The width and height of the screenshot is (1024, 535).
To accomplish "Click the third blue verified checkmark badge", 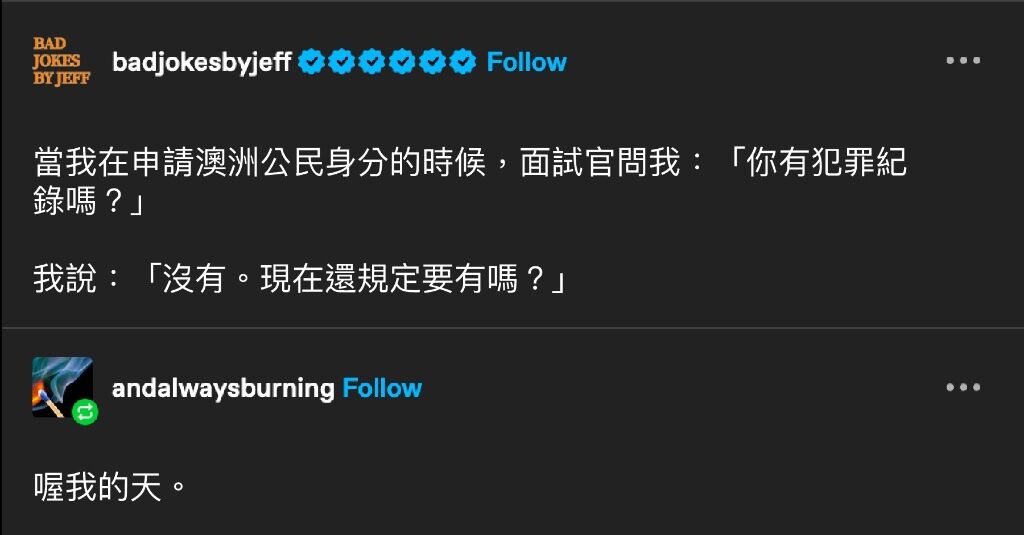I will pos(372,61).
